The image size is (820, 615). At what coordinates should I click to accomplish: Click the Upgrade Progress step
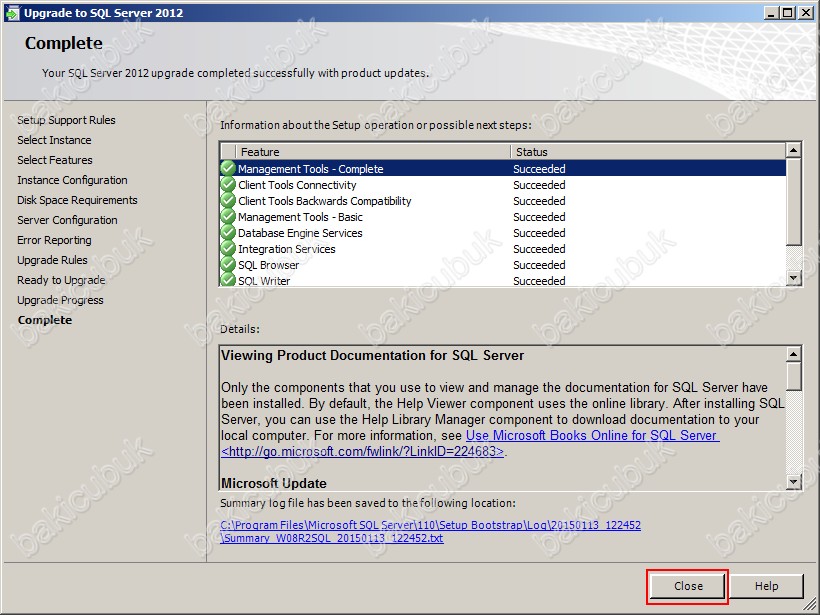pyautogui.click(x=60, y=300)
